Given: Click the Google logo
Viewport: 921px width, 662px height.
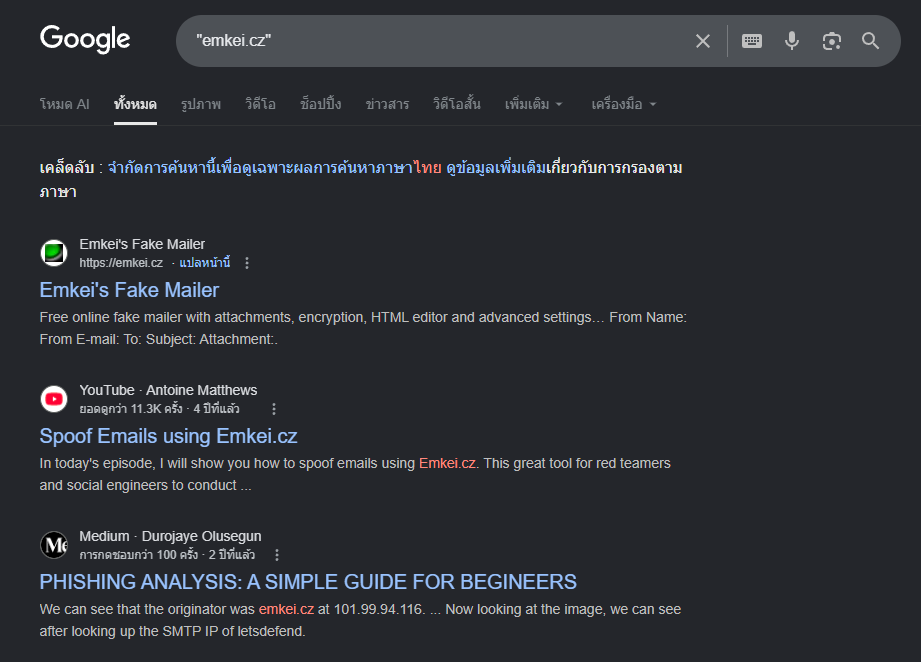Looking at the screenshot, I should [85, 39].
